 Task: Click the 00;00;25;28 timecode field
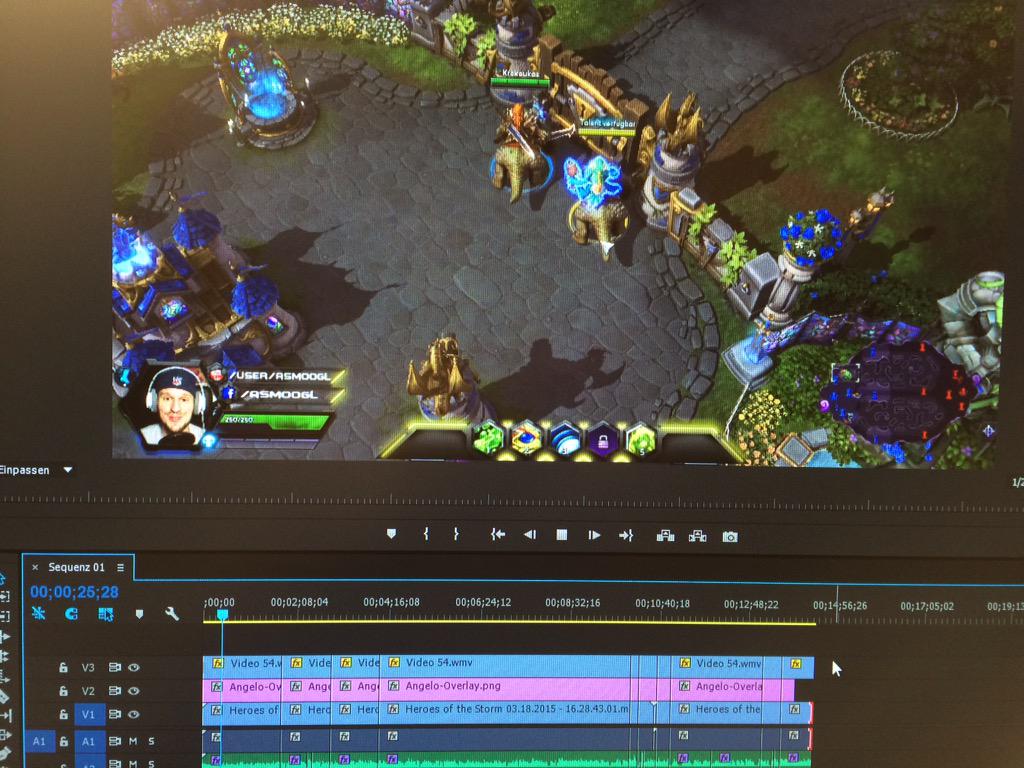74,592
